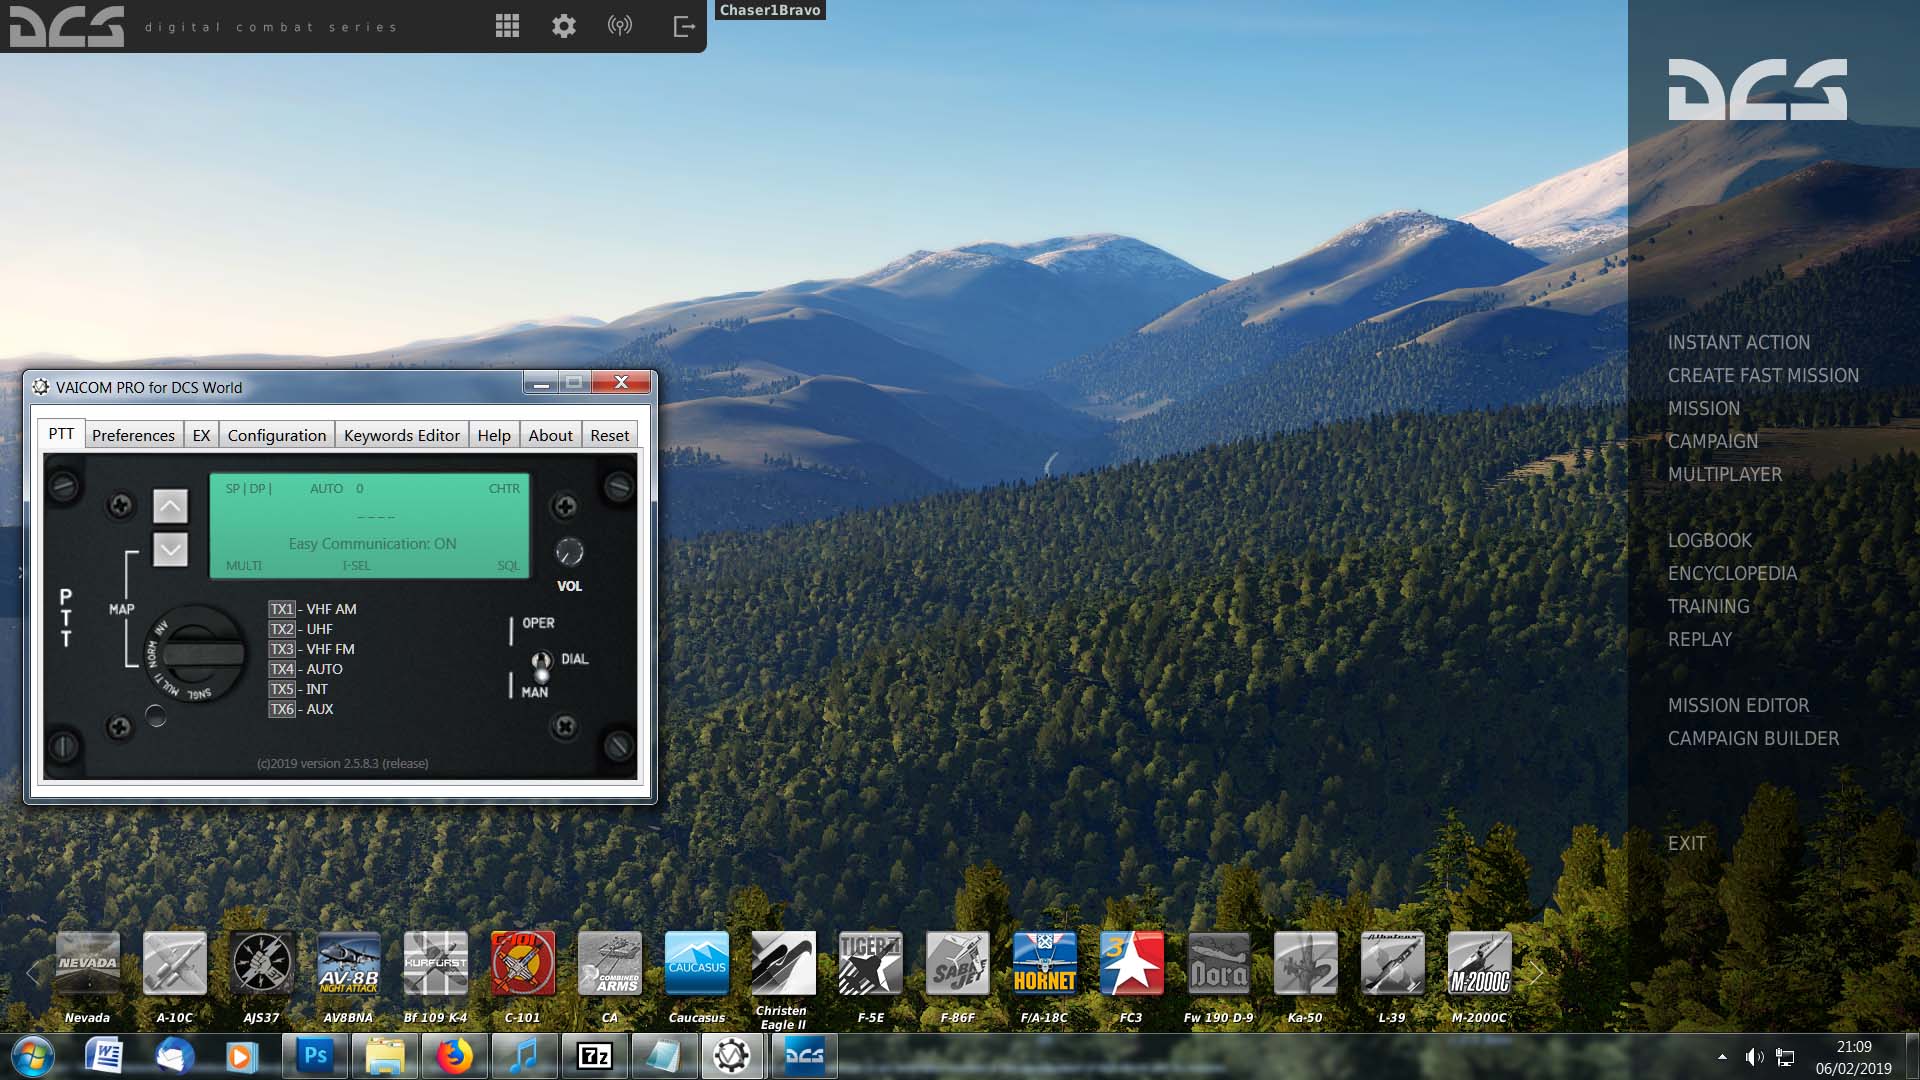Adjust the VOL knob
This screenshot has width=1920, height=1080.
569,551
